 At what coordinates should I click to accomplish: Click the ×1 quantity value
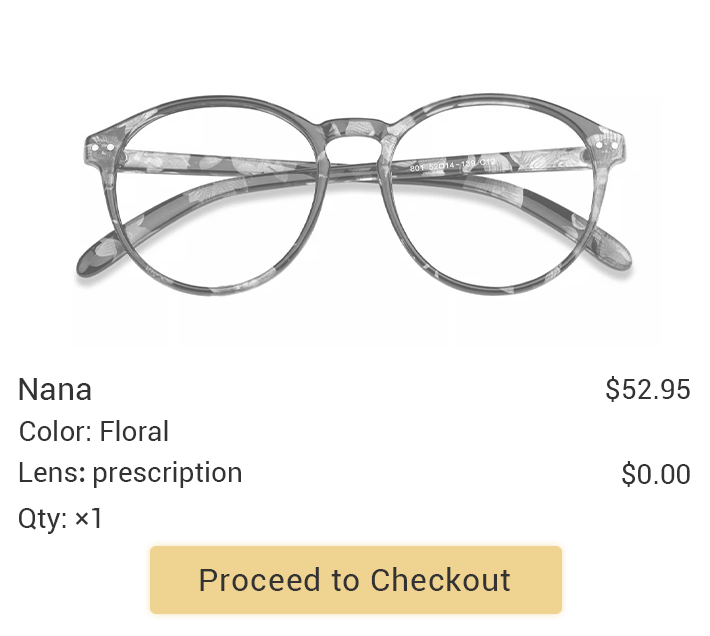88,518
